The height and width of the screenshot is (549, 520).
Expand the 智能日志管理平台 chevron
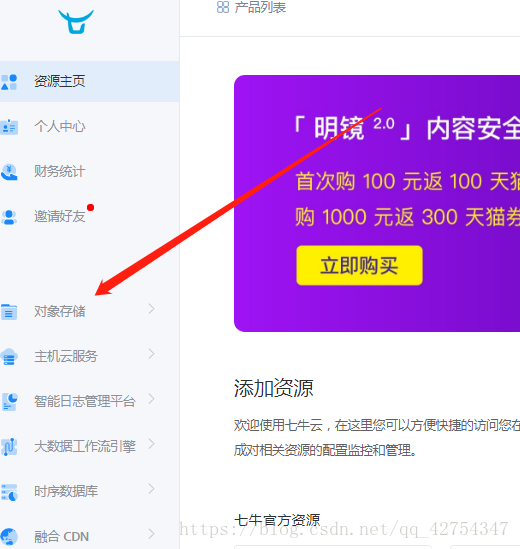click(151, 399)
